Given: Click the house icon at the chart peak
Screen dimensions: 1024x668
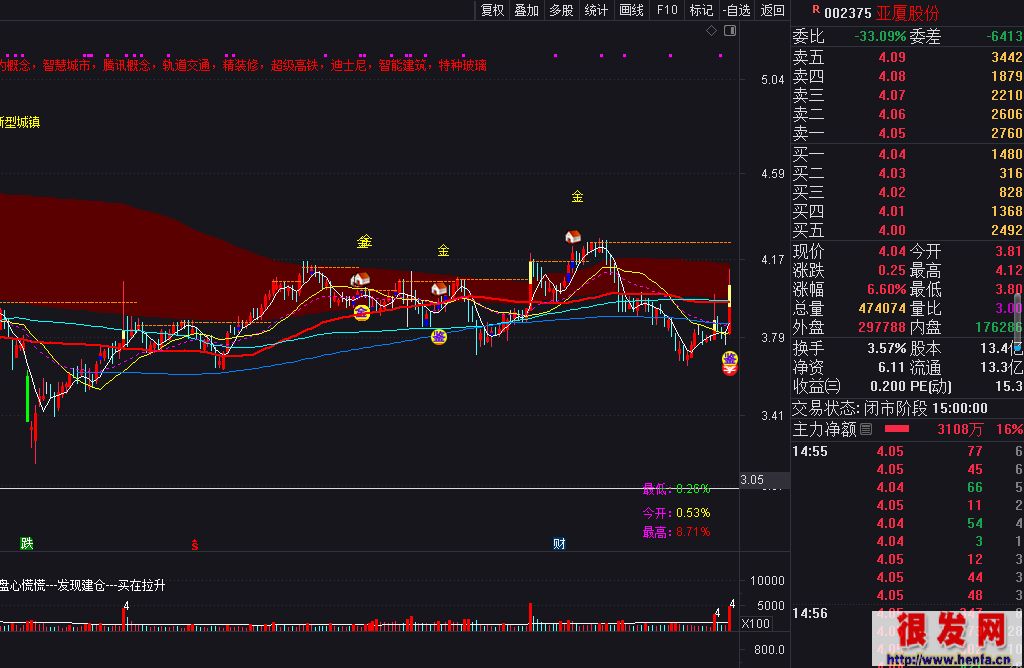Looking at the screenshot, I should pyautogui.click(x=573, y=238).
